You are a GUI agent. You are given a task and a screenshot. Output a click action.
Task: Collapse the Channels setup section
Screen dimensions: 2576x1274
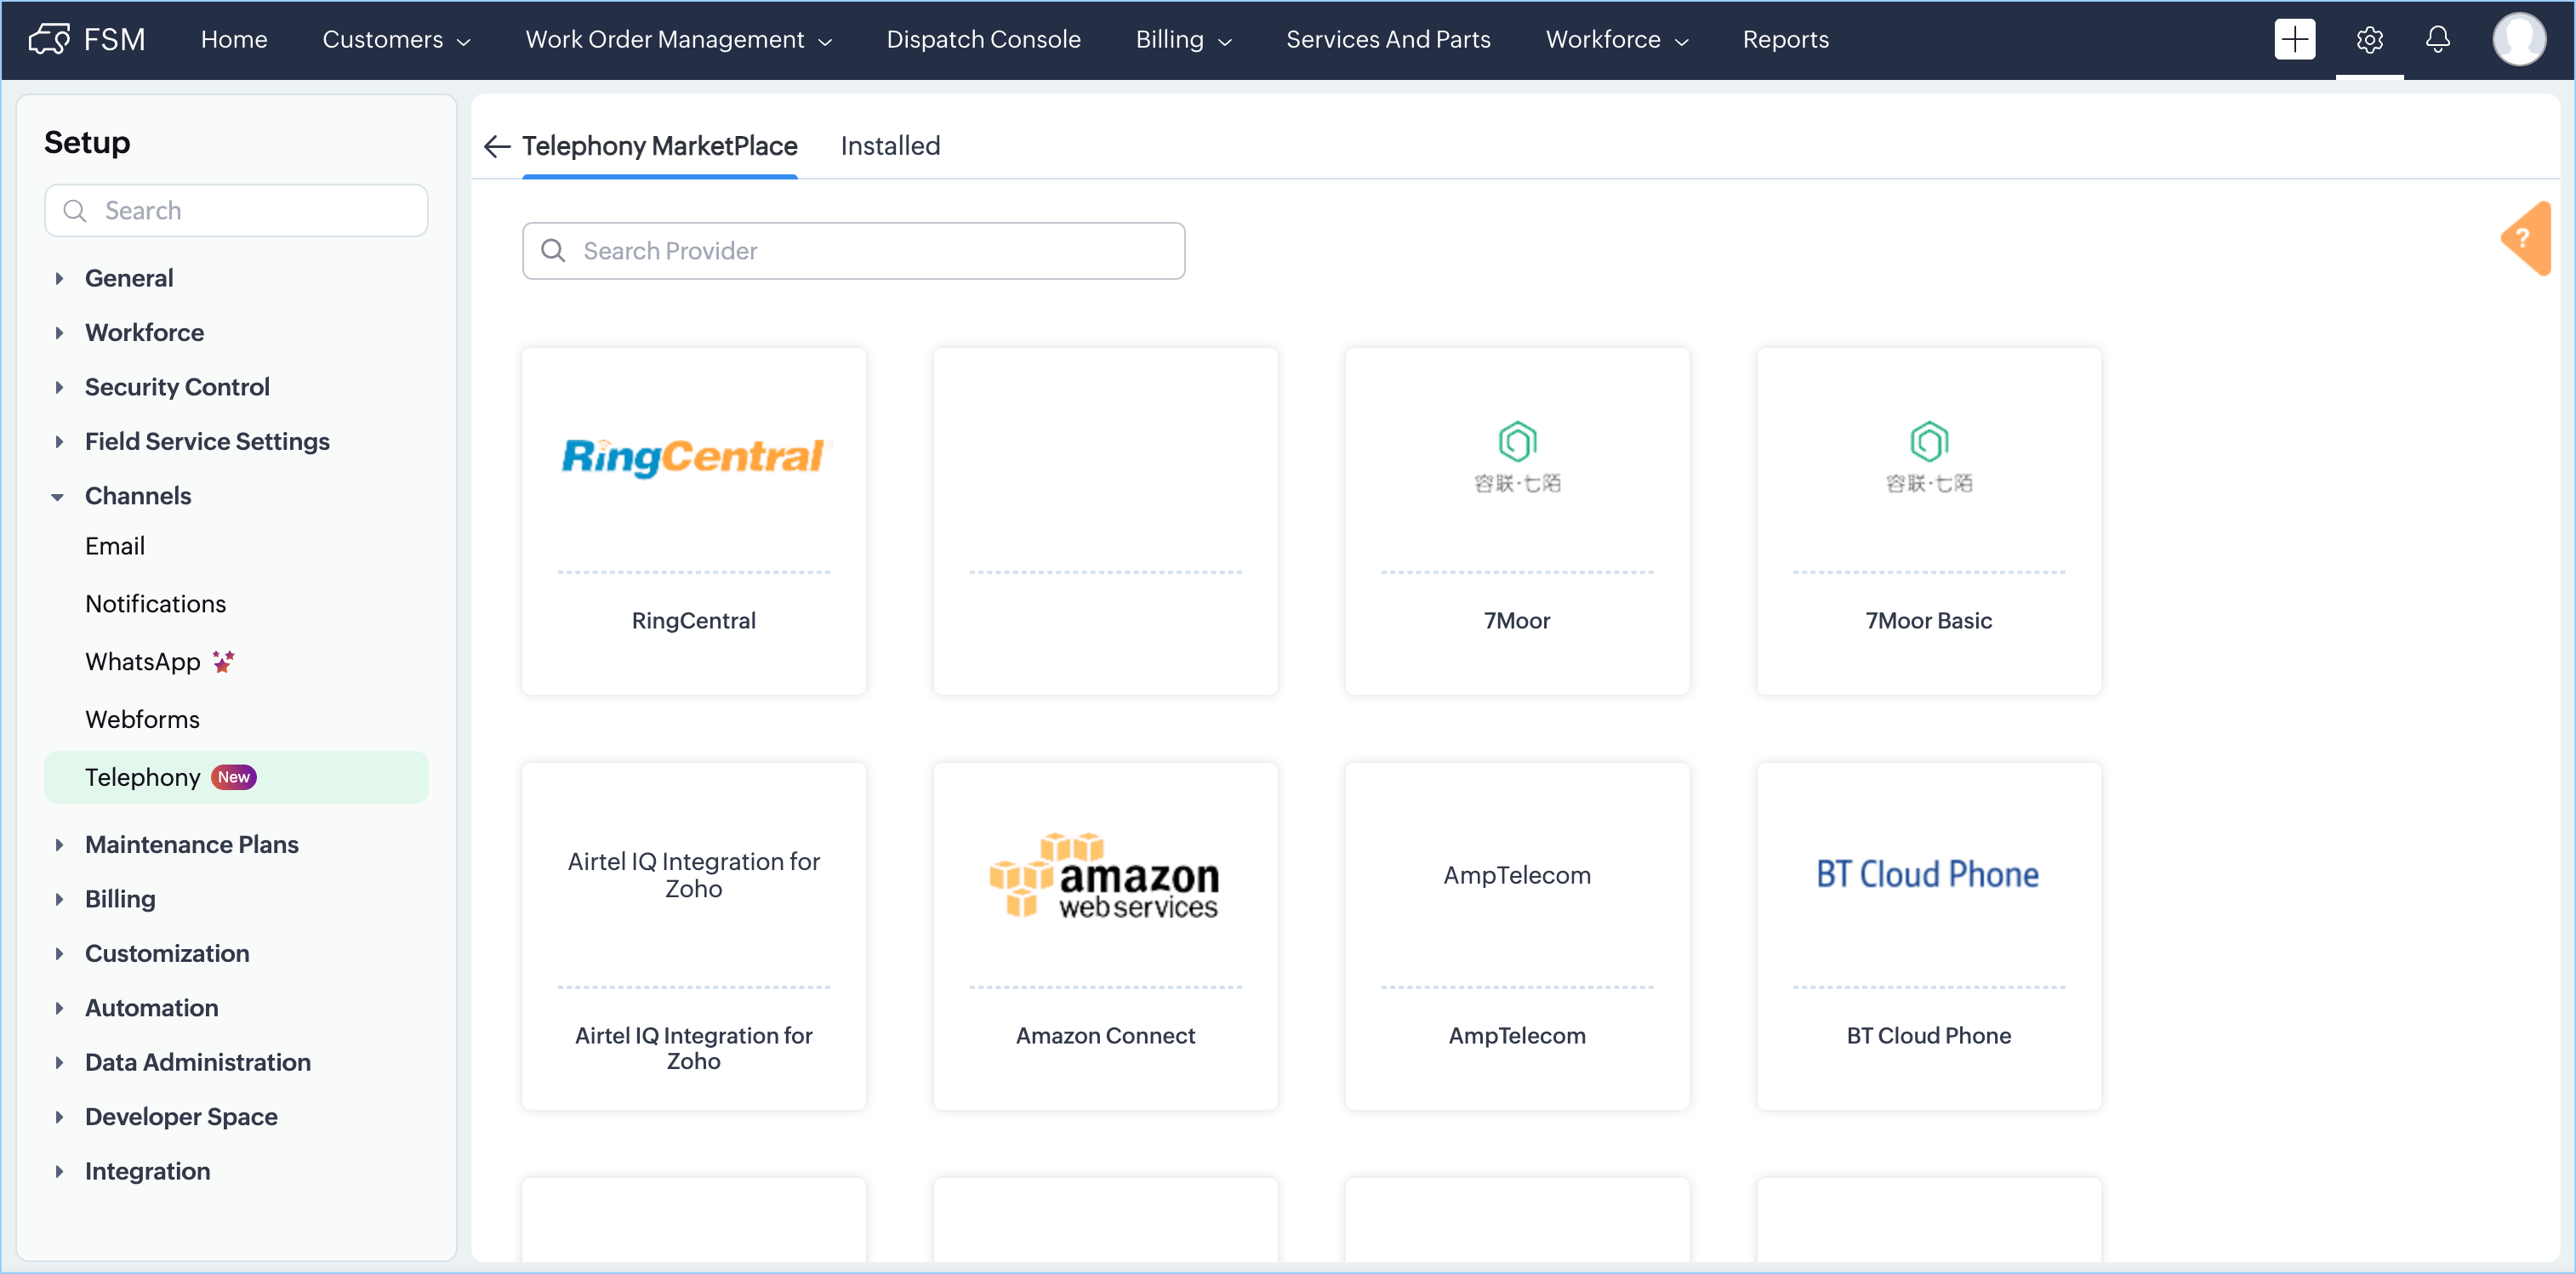click(x=137, y=496)
